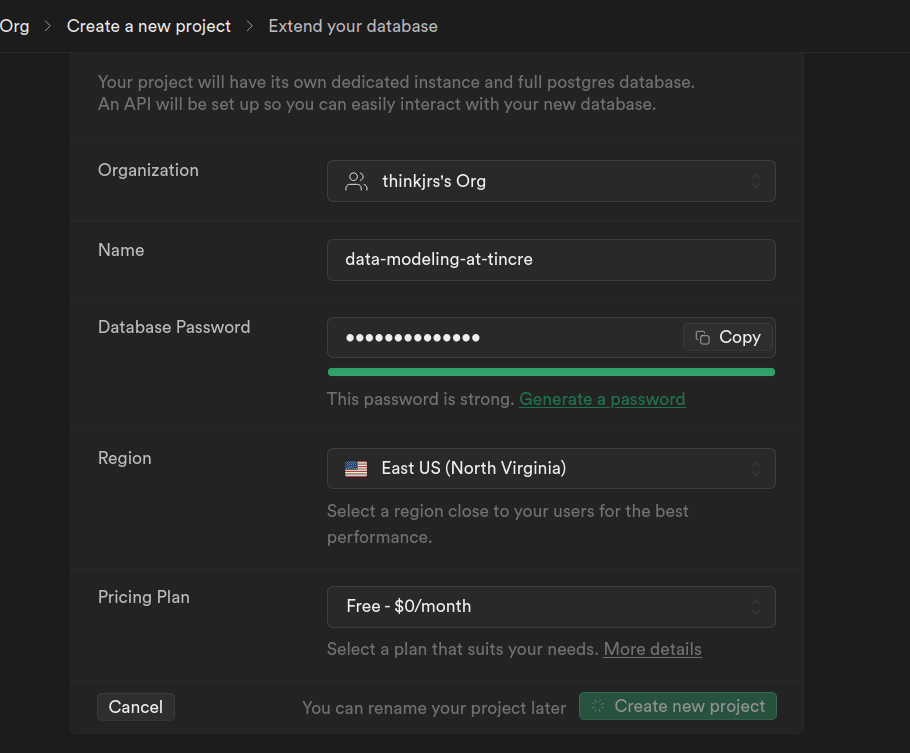The height and width of the screenshot is (753, 910).
Task: Click the up-down arrows in the Region selector
Action: pyautogui.click(x=756, y=468)
